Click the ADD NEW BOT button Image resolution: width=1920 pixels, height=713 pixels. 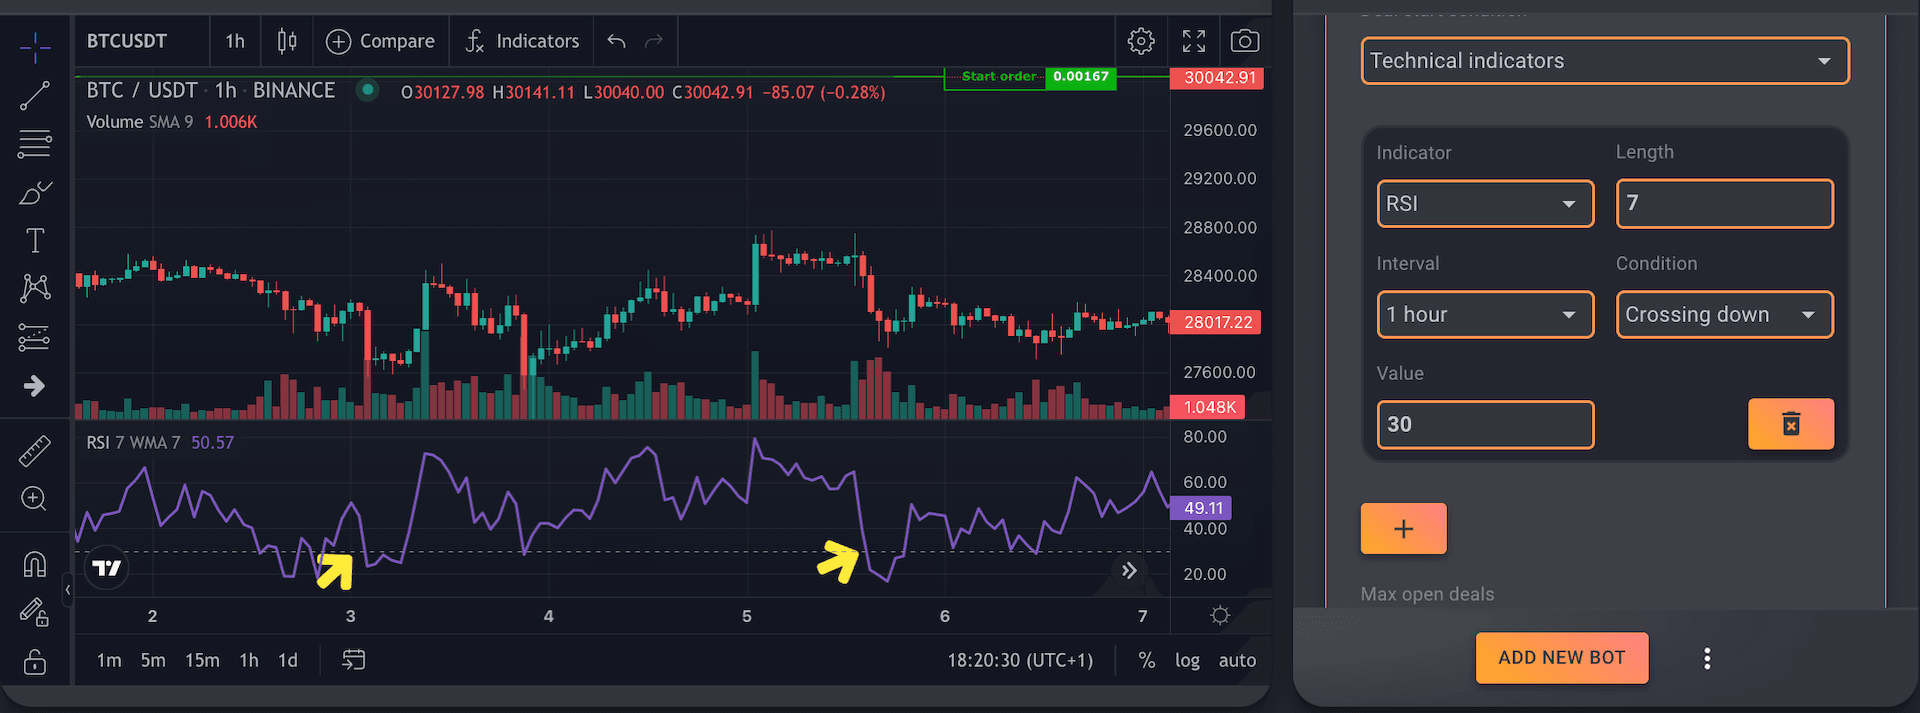click(x=1561, y=658)
